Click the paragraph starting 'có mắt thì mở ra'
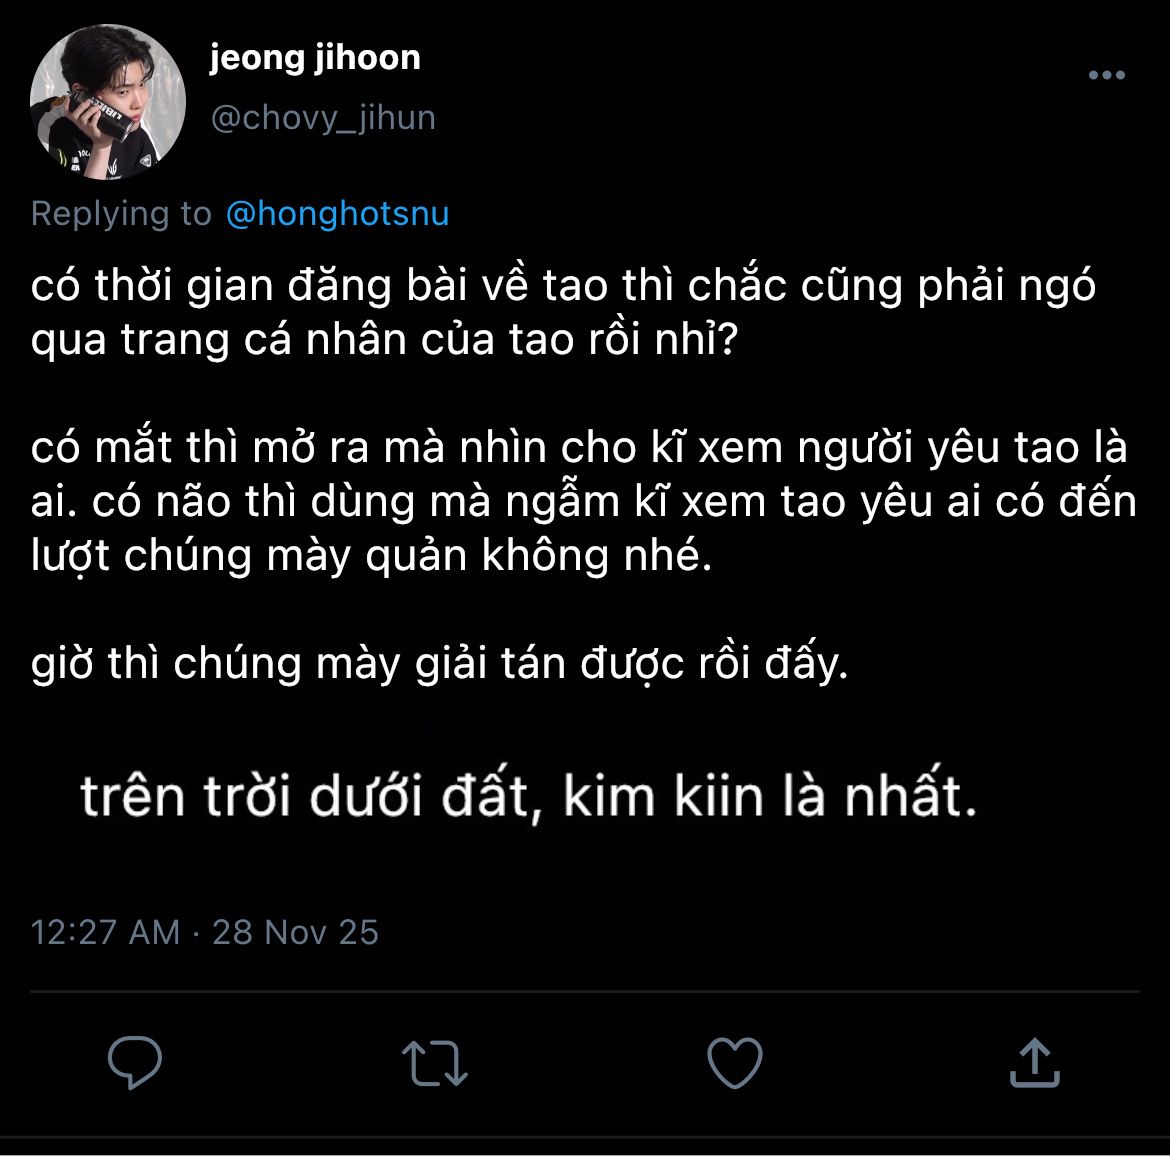 (x=584, y=501)
